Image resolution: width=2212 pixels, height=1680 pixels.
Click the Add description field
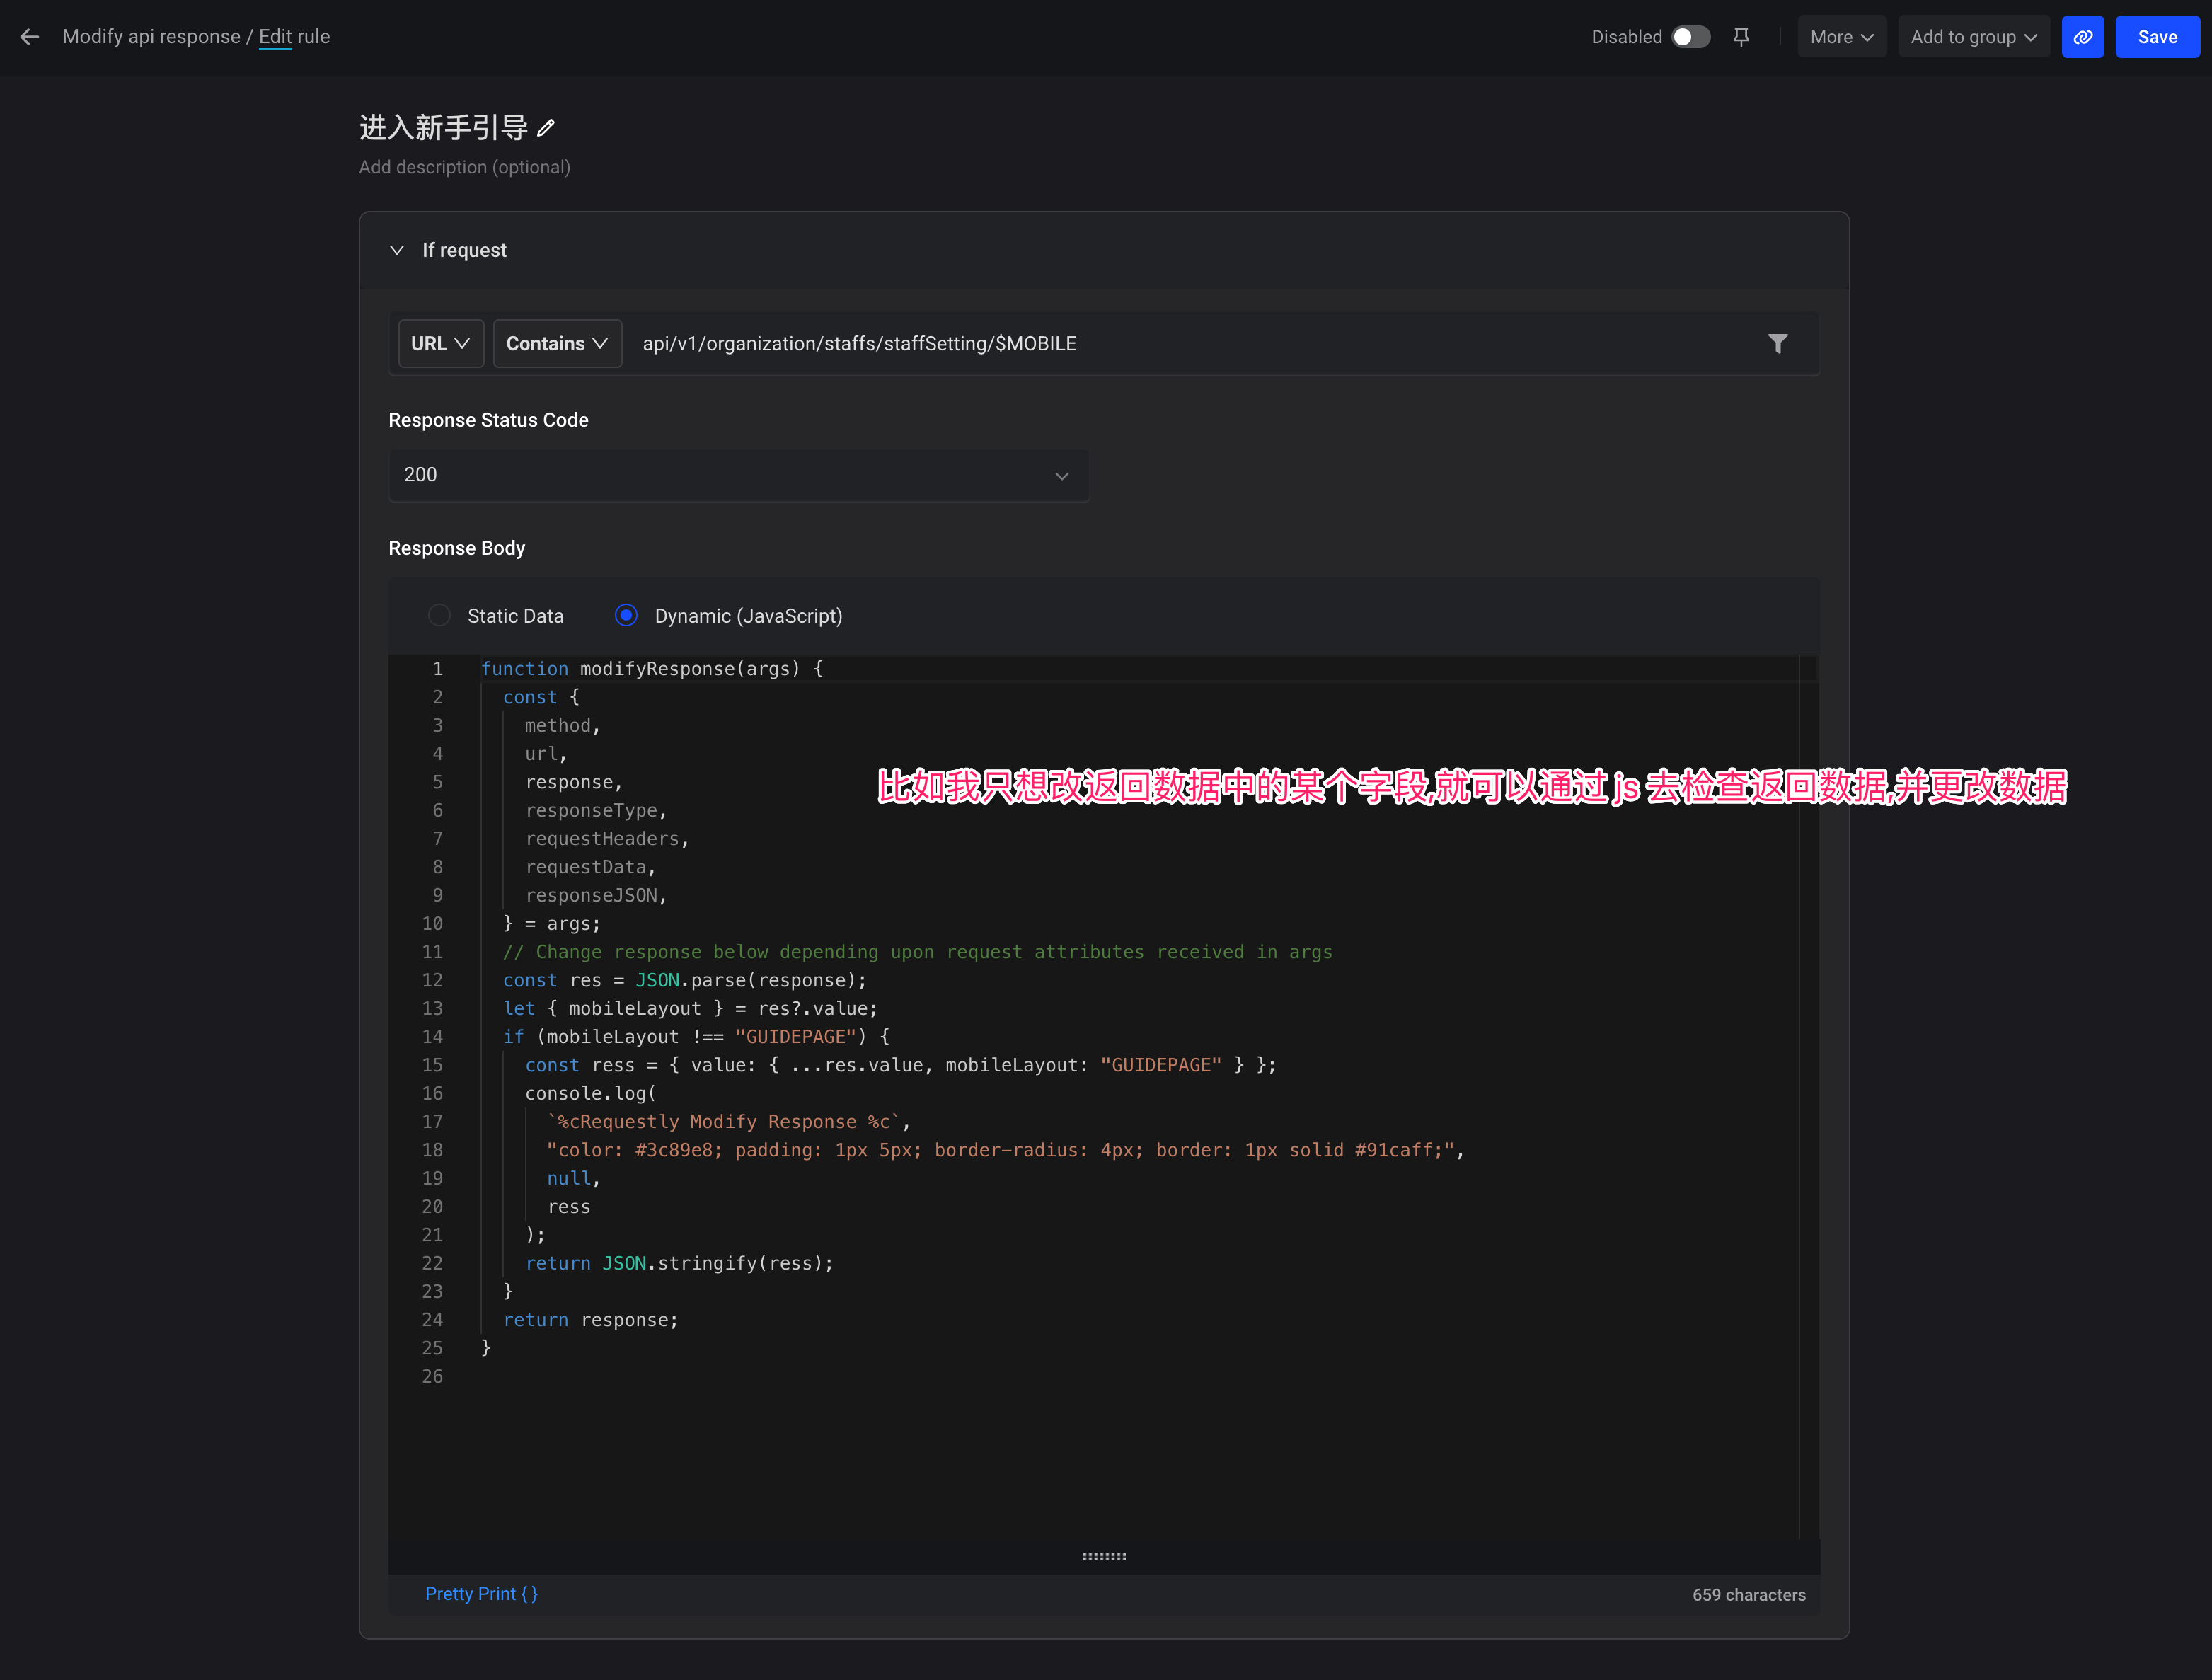point(465,167)
